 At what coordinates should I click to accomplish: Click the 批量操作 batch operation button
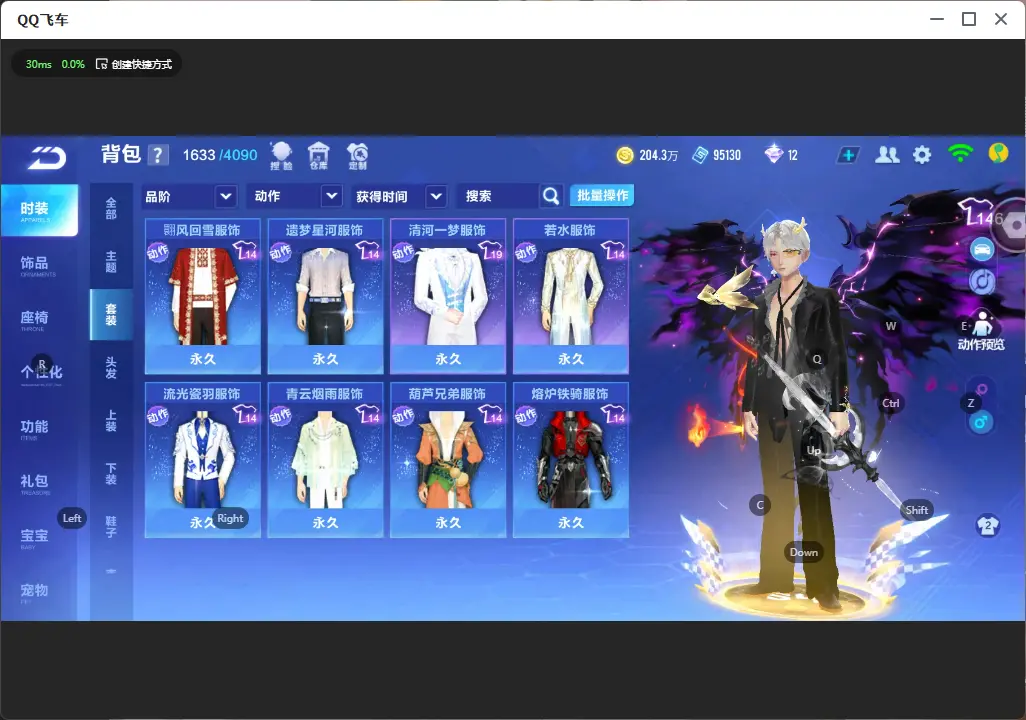[x=602, y=195]
